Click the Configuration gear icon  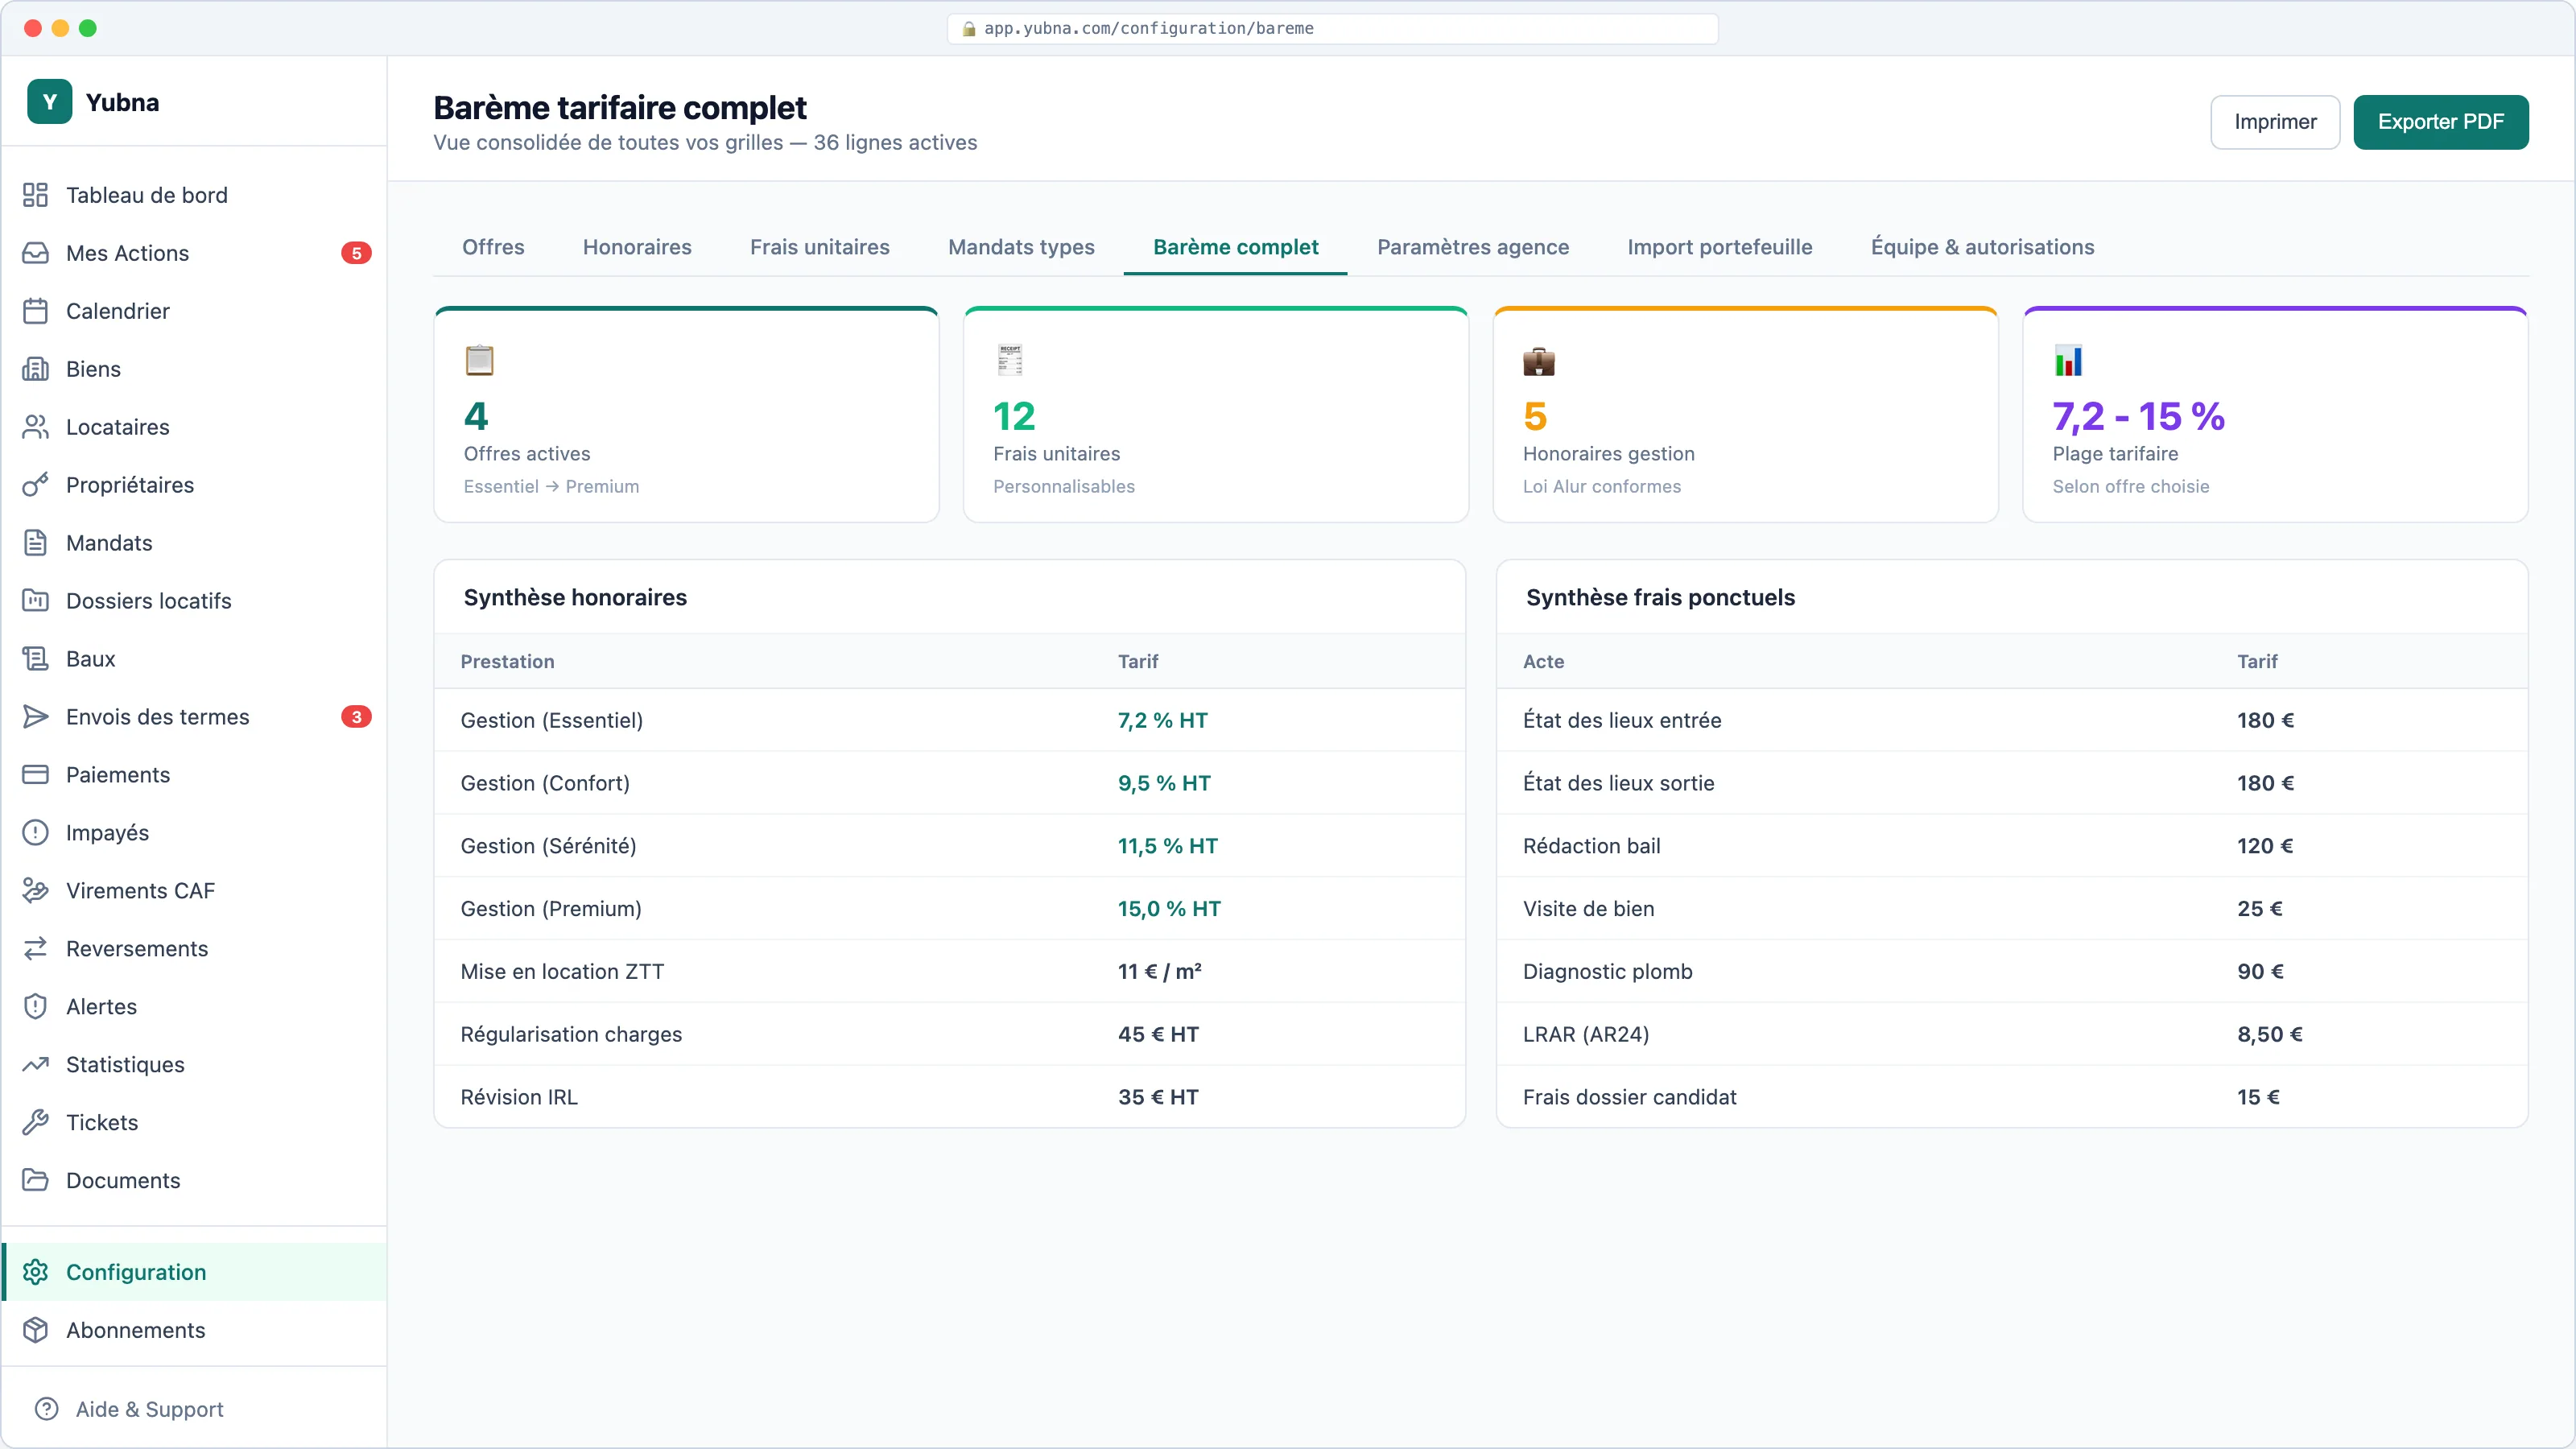click(x=36, y=1272)
